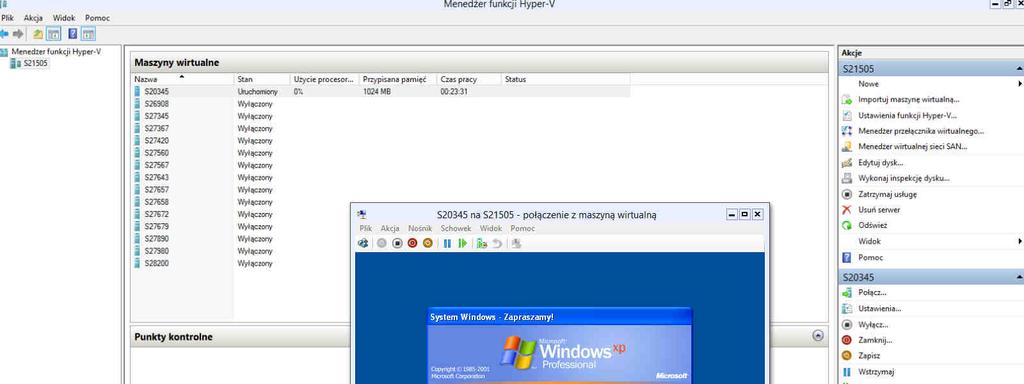Open the Nośnik menu in VM window
The image size is (1024, 384).
click(420, 229)
